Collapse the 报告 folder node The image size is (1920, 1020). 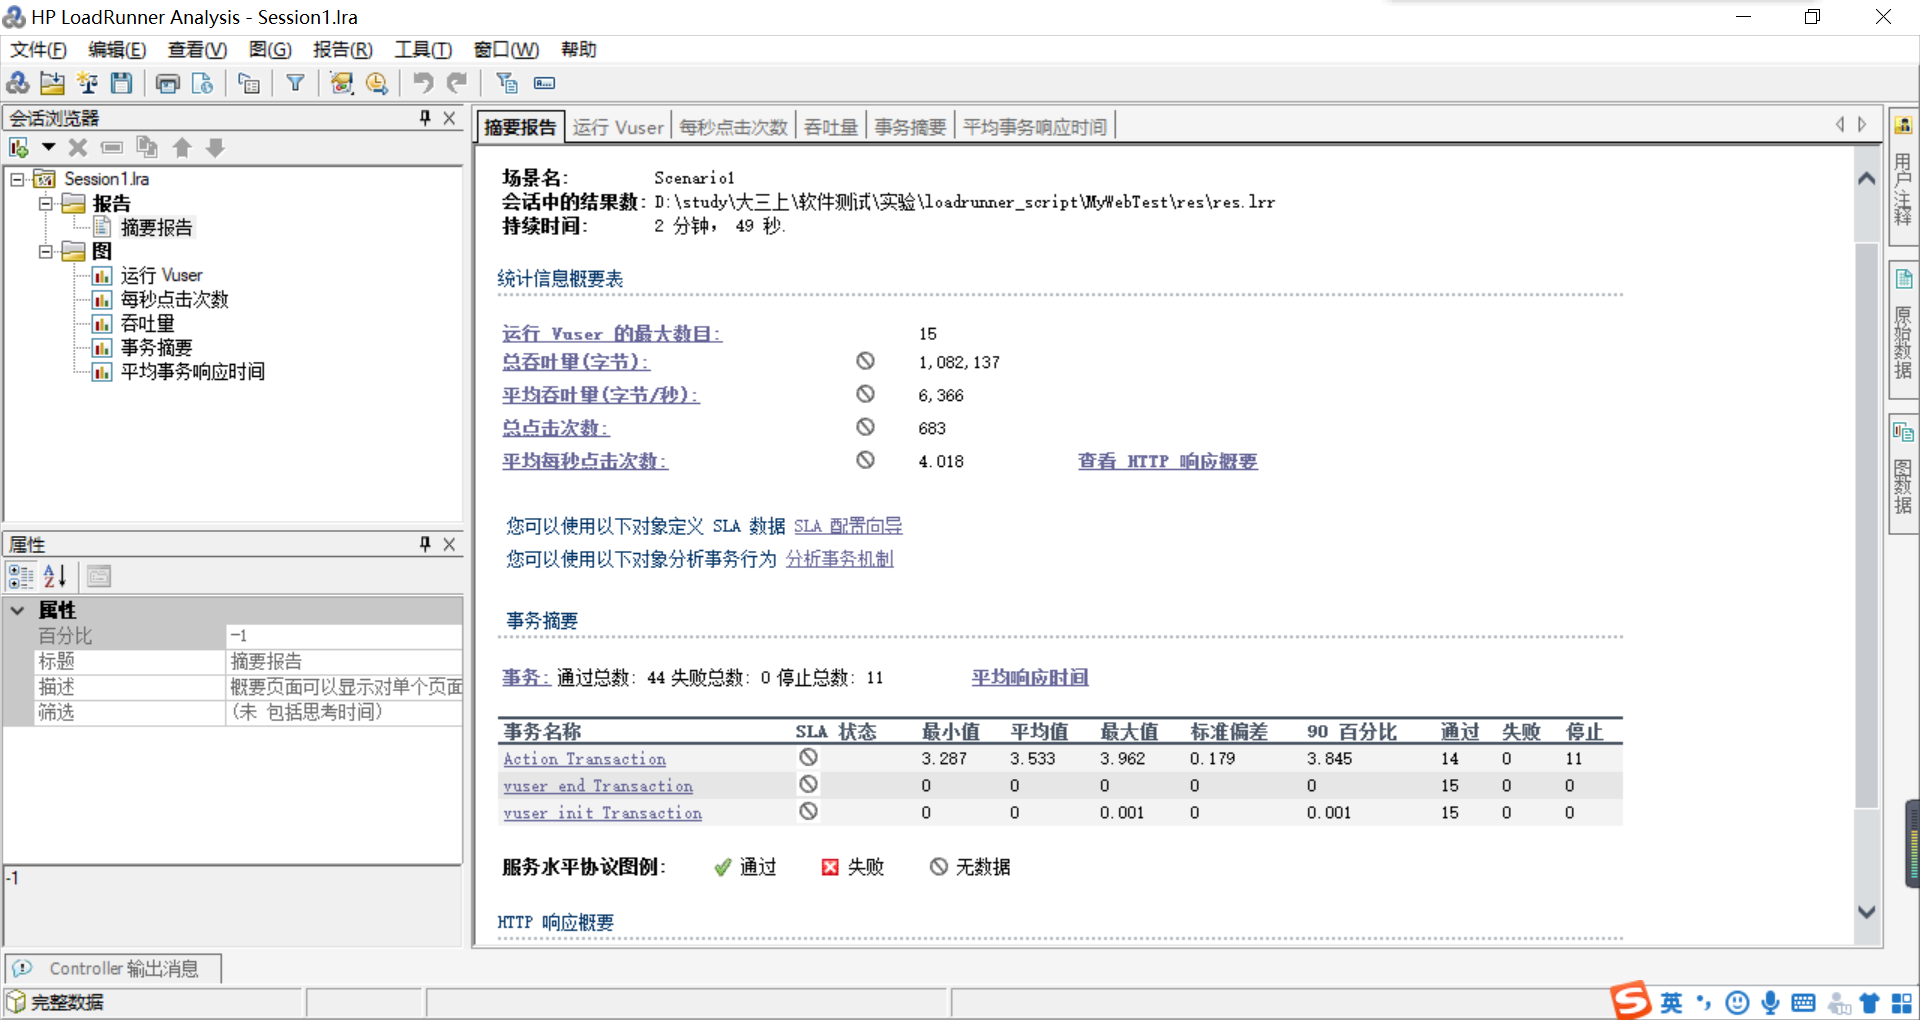[45, 203]
